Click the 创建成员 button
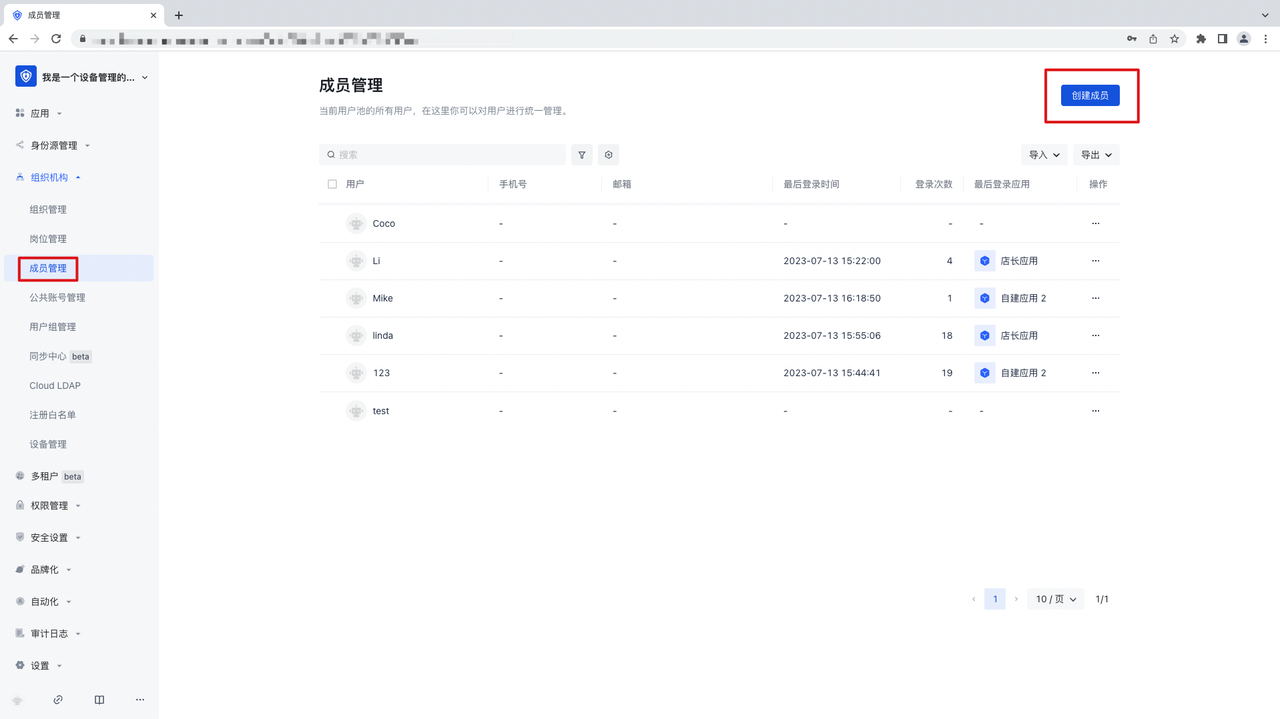This screenshot has width=1280, height=719. (1090, 95)
